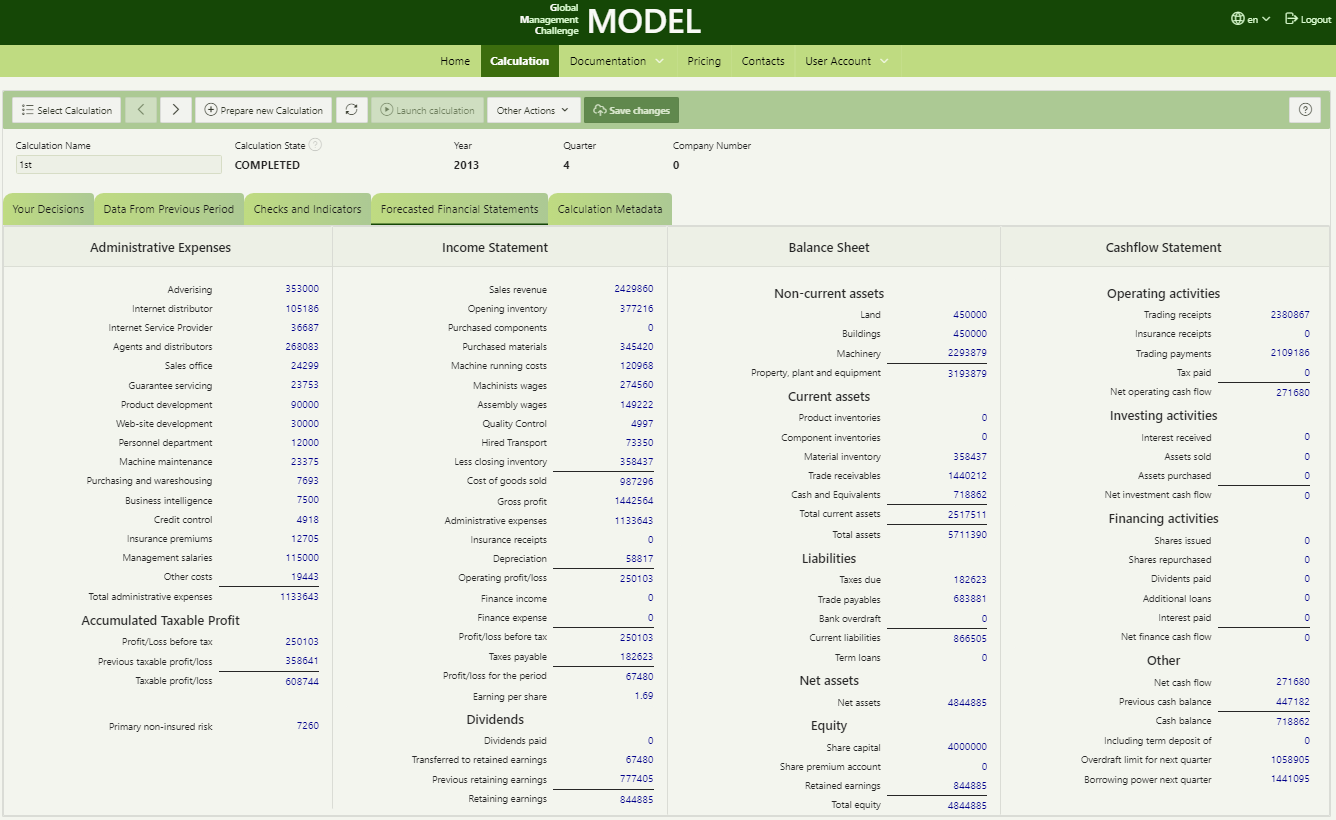The width and height of the screenshot is (1336, 820).
Task: Click the Select Calculation button
Action: tap(66, 110)
